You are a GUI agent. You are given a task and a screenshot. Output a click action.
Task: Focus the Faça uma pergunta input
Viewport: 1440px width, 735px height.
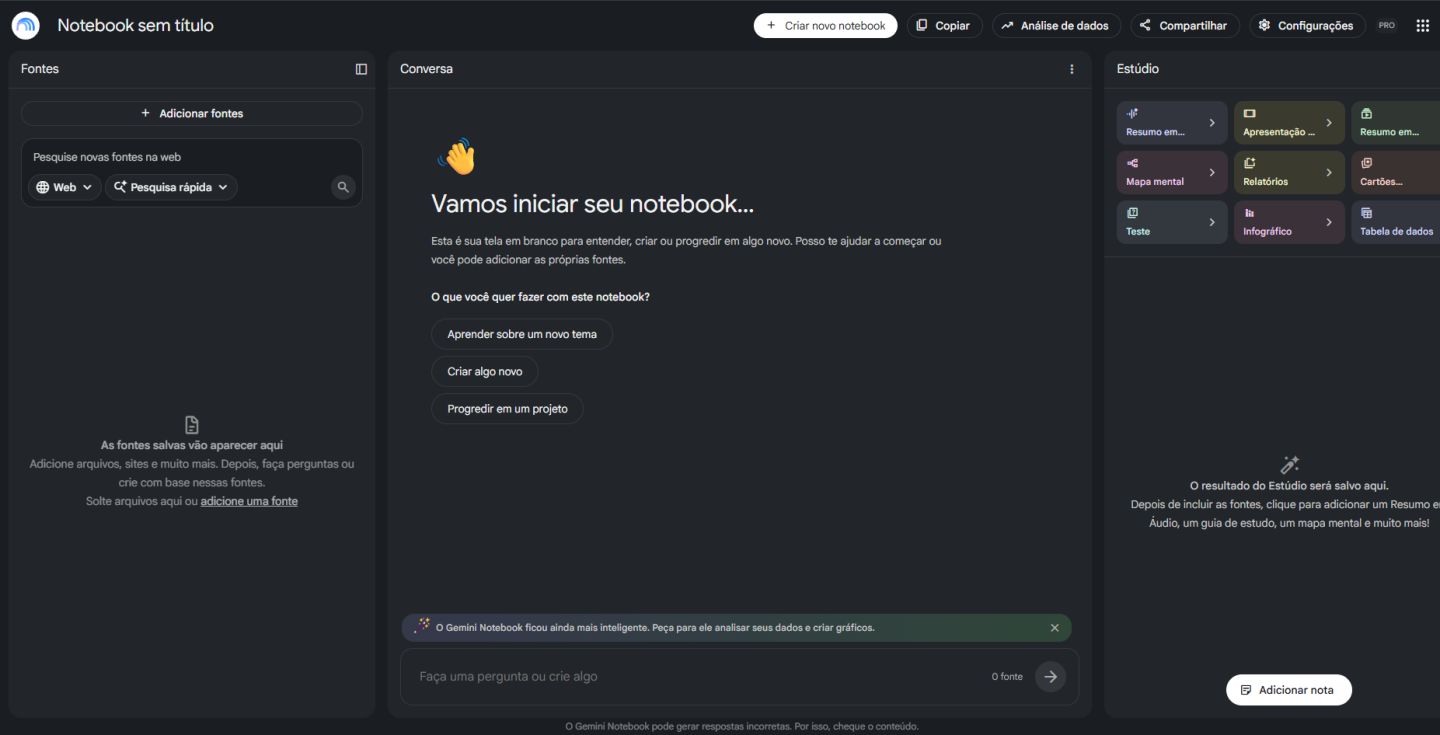coord(700,677)
